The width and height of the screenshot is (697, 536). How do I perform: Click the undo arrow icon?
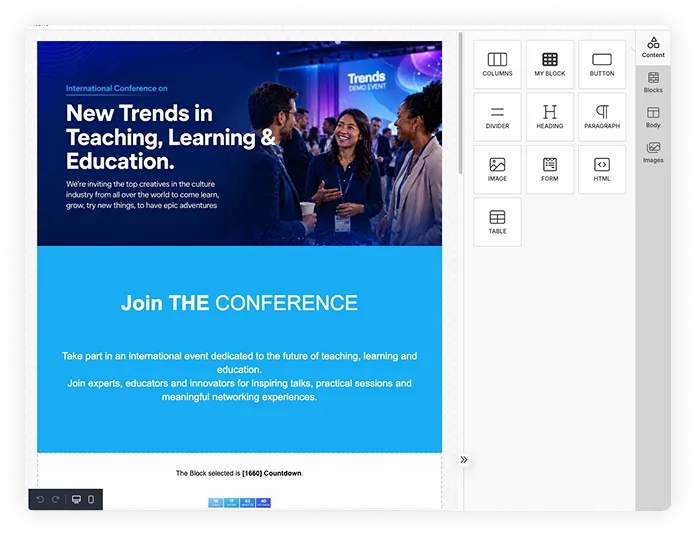[40, 500]
